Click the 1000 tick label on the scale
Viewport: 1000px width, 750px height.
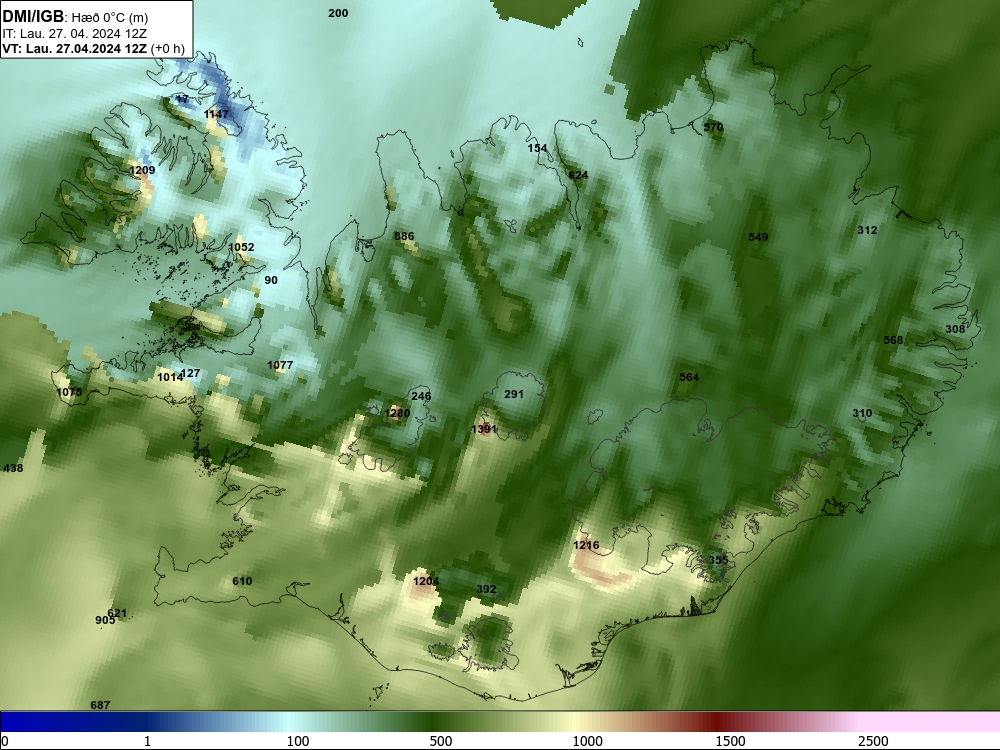[587, 741]
